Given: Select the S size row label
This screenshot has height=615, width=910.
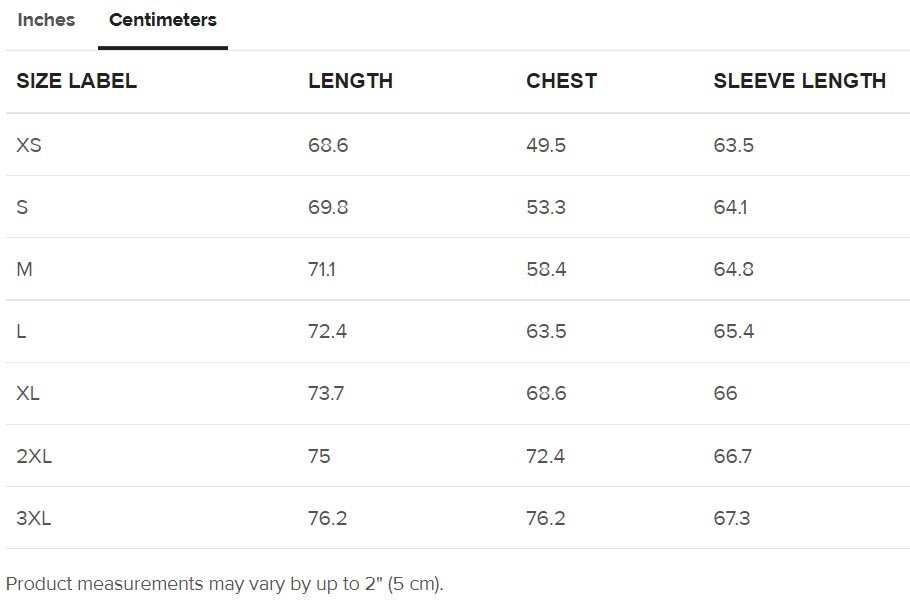Looking at the screenshot, I should pyautogui.click(x=22, y=207).
